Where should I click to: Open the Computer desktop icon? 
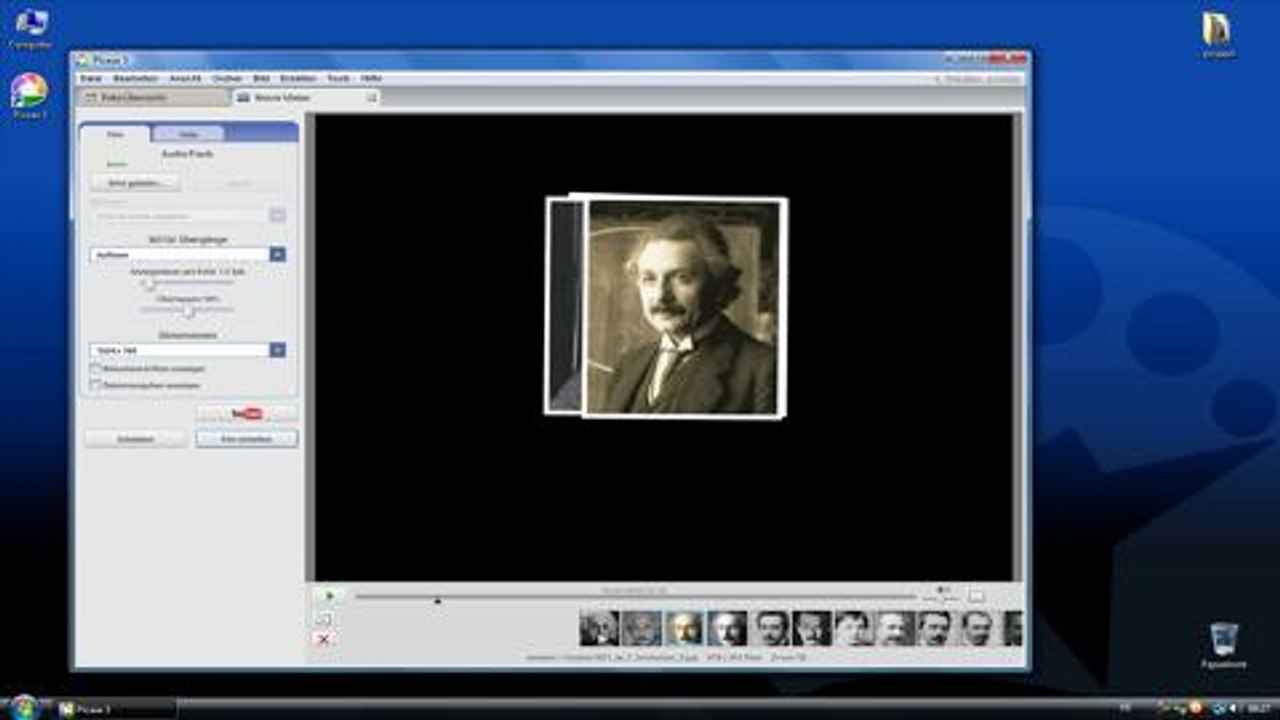[30, 28]
